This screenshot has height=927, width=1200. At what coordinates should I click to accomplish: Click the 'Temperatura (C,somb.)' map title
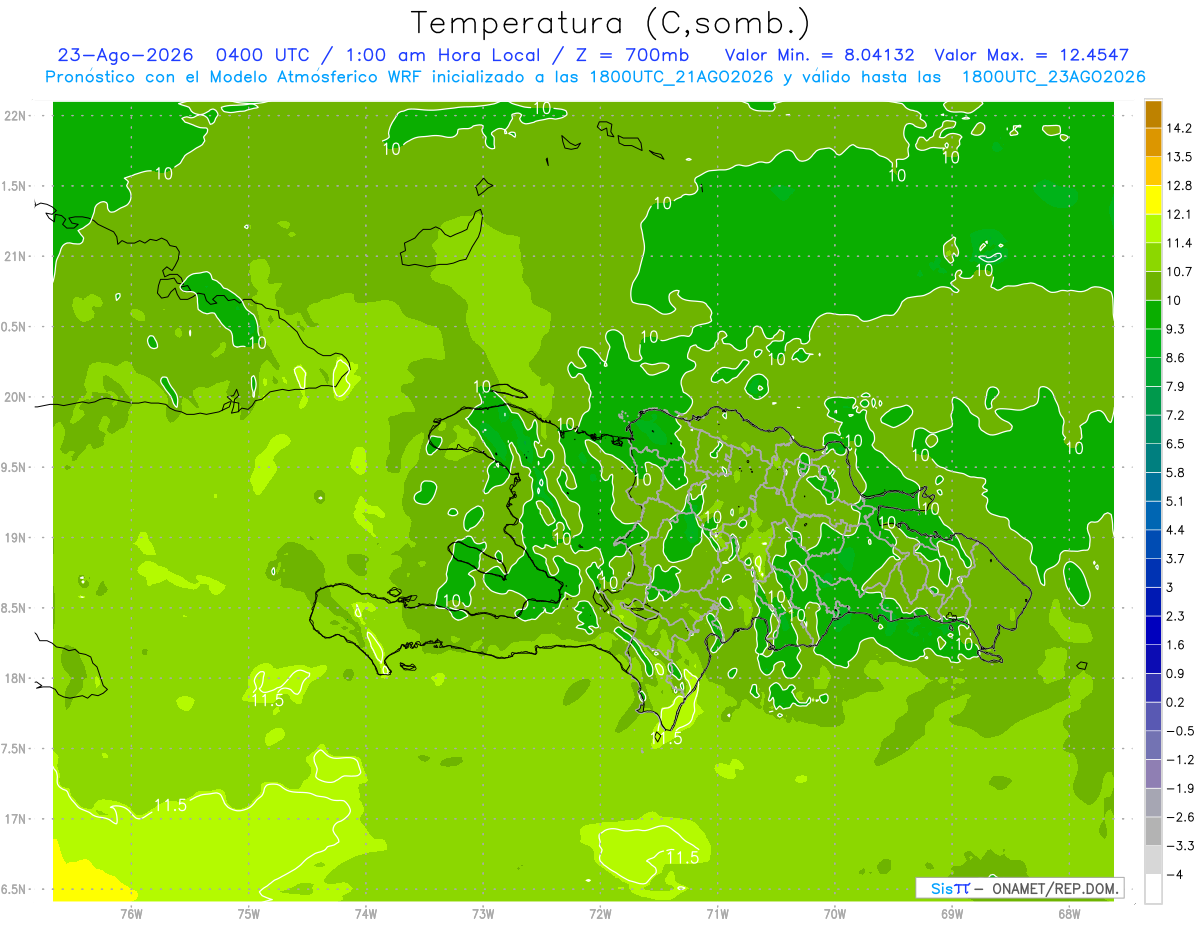click(x=611, y=23)
